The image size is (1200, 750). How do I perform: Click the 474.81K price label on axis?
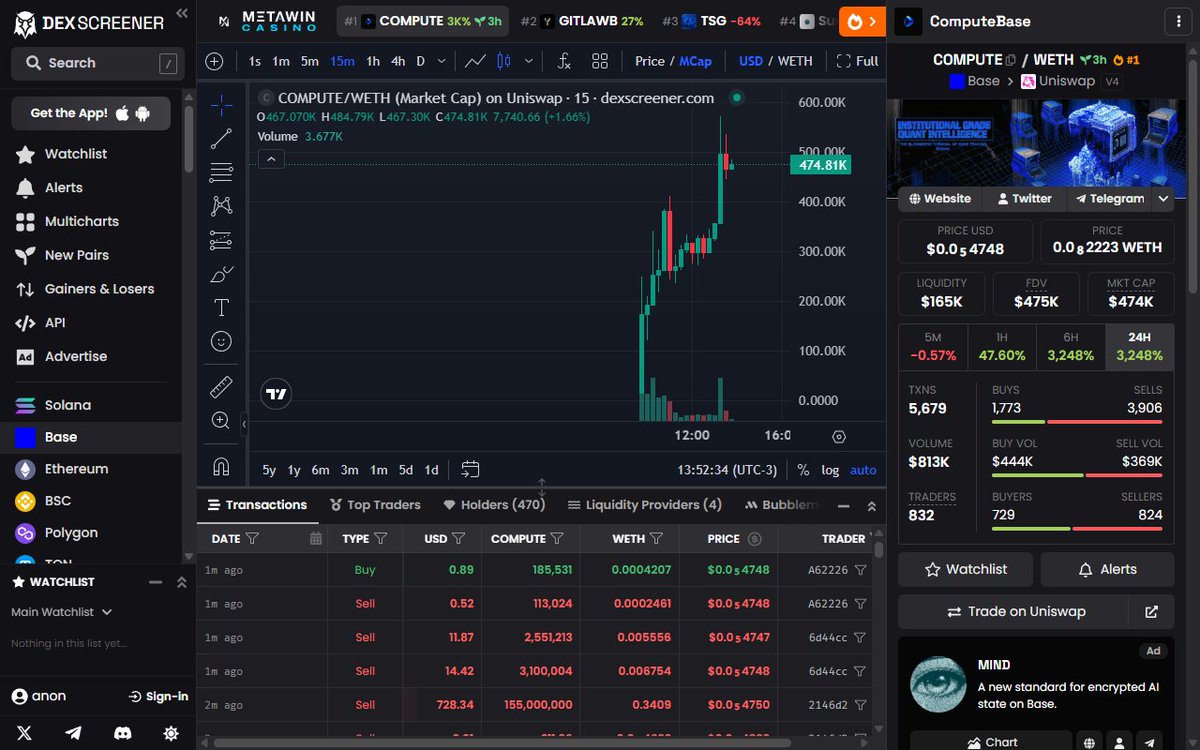click(x=820, y=165)
